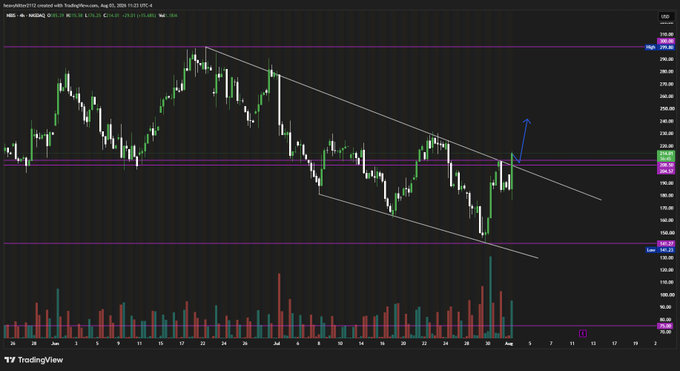
Task: Select the lower descending channel trendline
Action: [428, 226]
